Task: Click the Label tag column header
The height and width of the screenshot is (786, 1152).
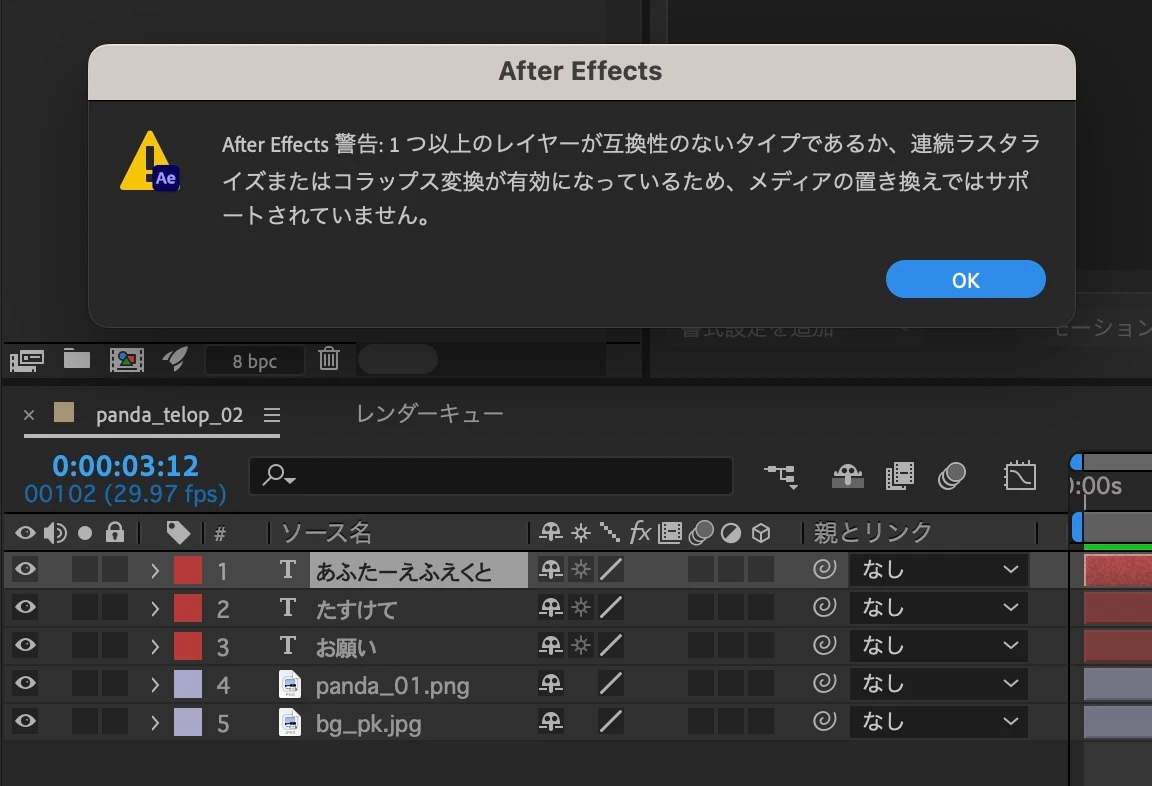Action: point(179,533)
